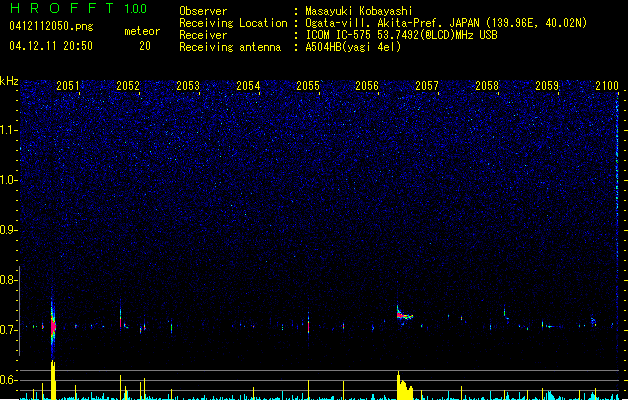
Task: Click the 2058 time axis marker
Action: [487, 85]
